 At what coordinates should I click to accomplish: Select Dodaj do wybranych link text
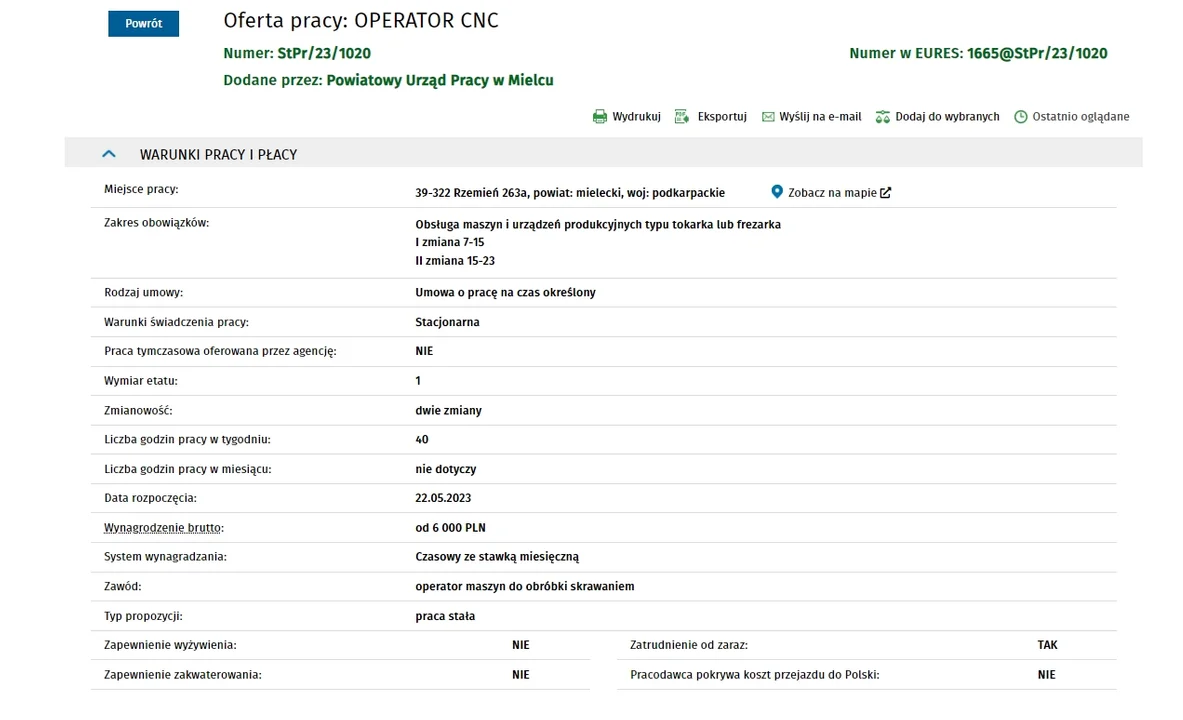coord(948,117)
